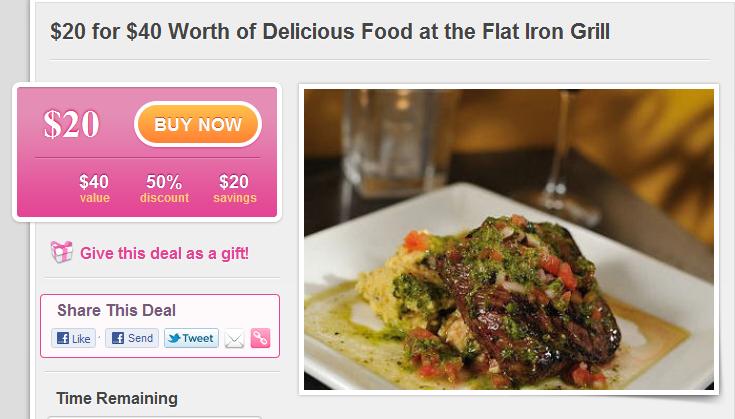Click the large $20 price text
The image size is (735, 419).
(71, 124)
